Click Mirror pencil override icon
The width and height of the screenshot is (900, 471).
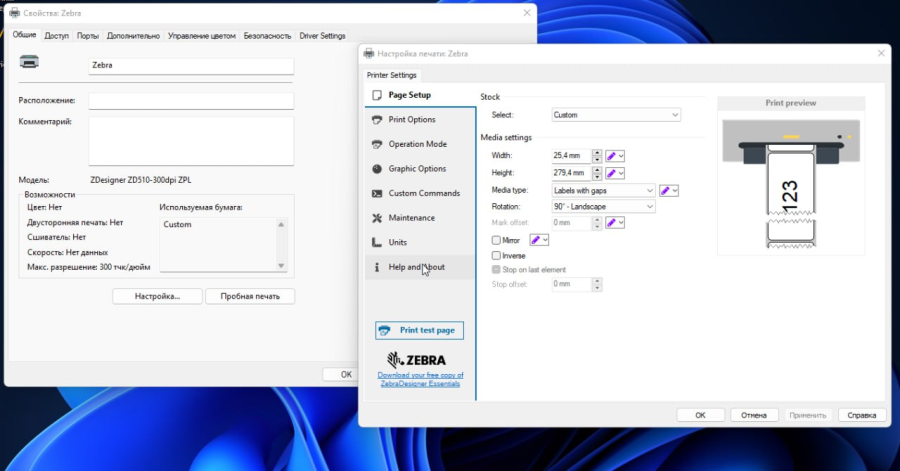535,240
